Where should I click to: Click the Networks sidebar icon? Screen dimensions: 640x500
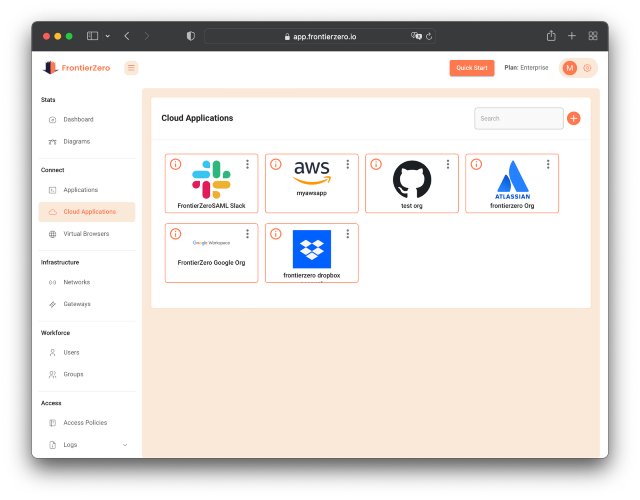52,282
